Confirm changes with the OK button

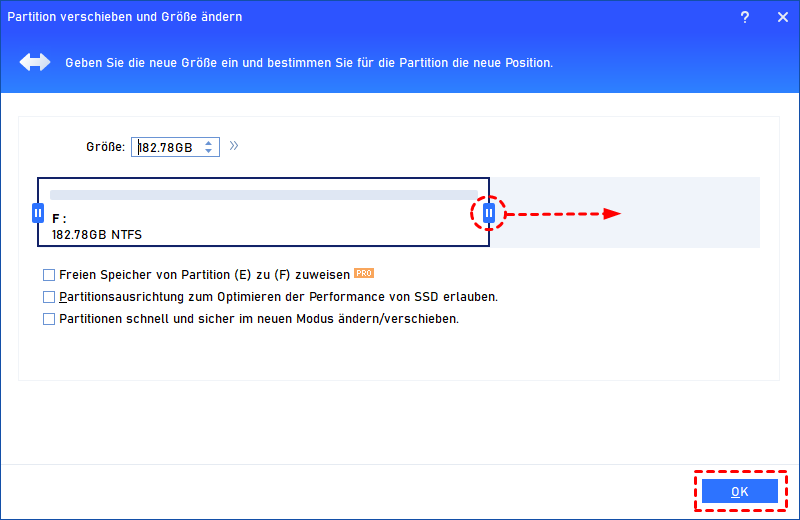(x=740, y=491)
